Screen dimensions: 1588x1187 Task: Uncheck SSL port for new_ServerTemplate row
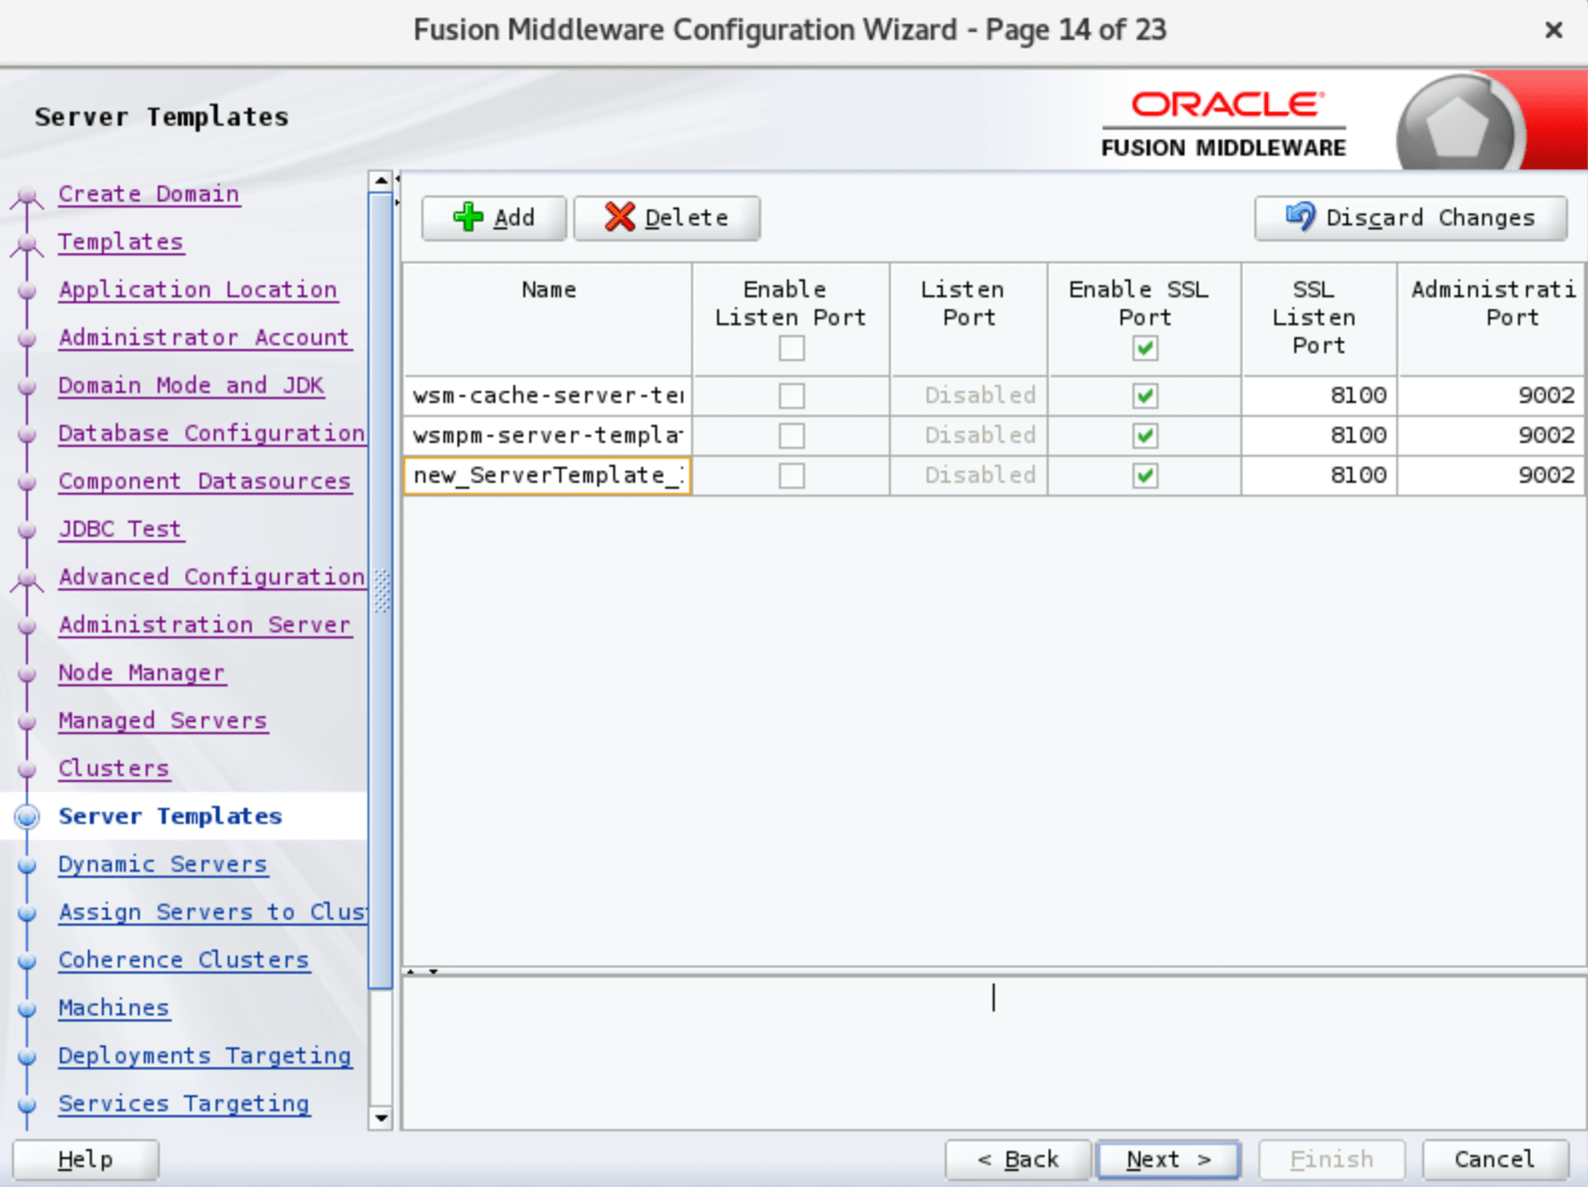[x=1145, y=475]
